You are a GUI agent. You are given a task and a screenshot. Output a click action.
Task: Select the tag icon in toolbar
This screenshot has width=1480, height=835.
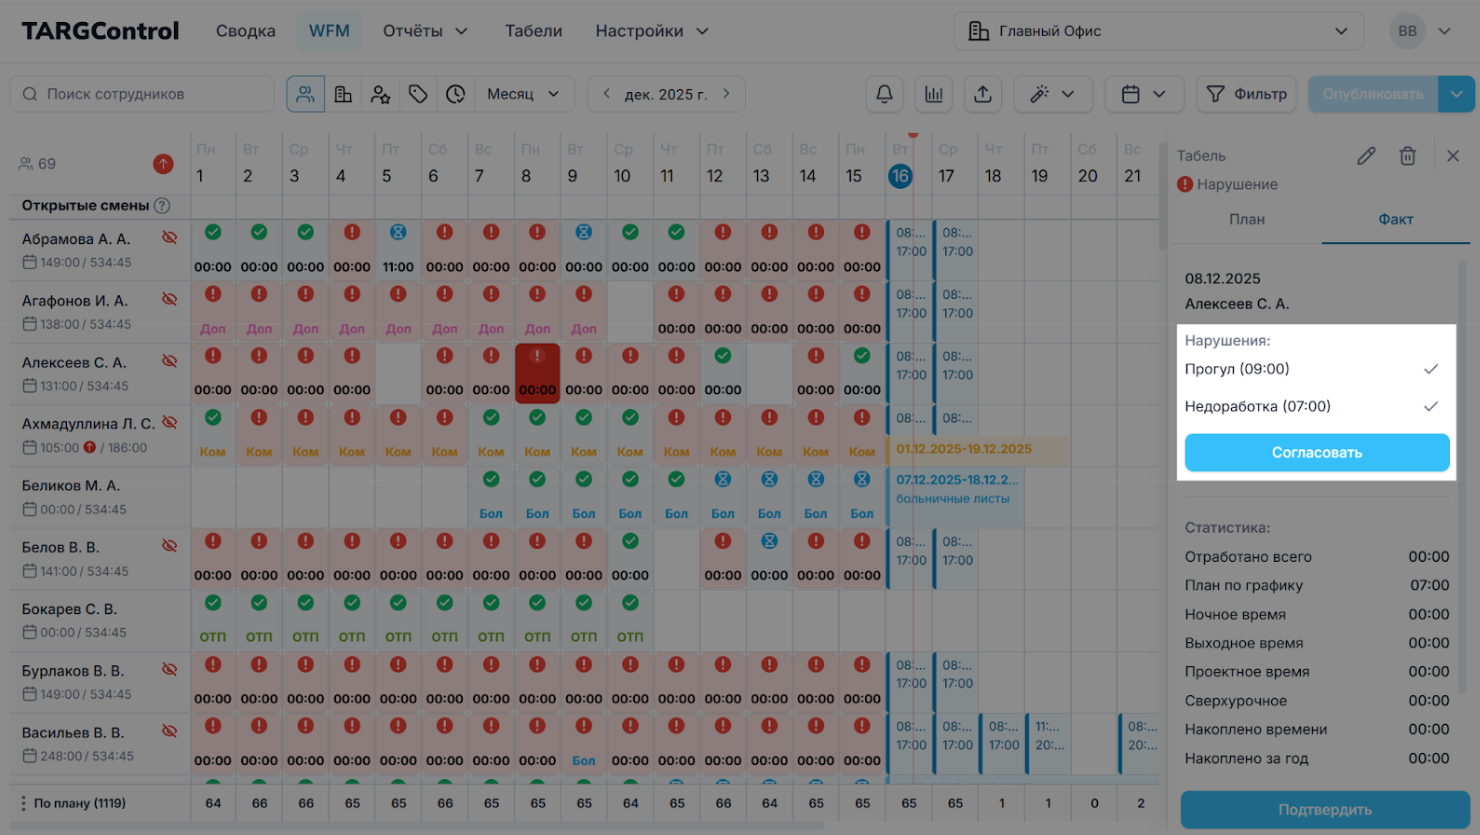pyautogui.click(x=418, y=94)
